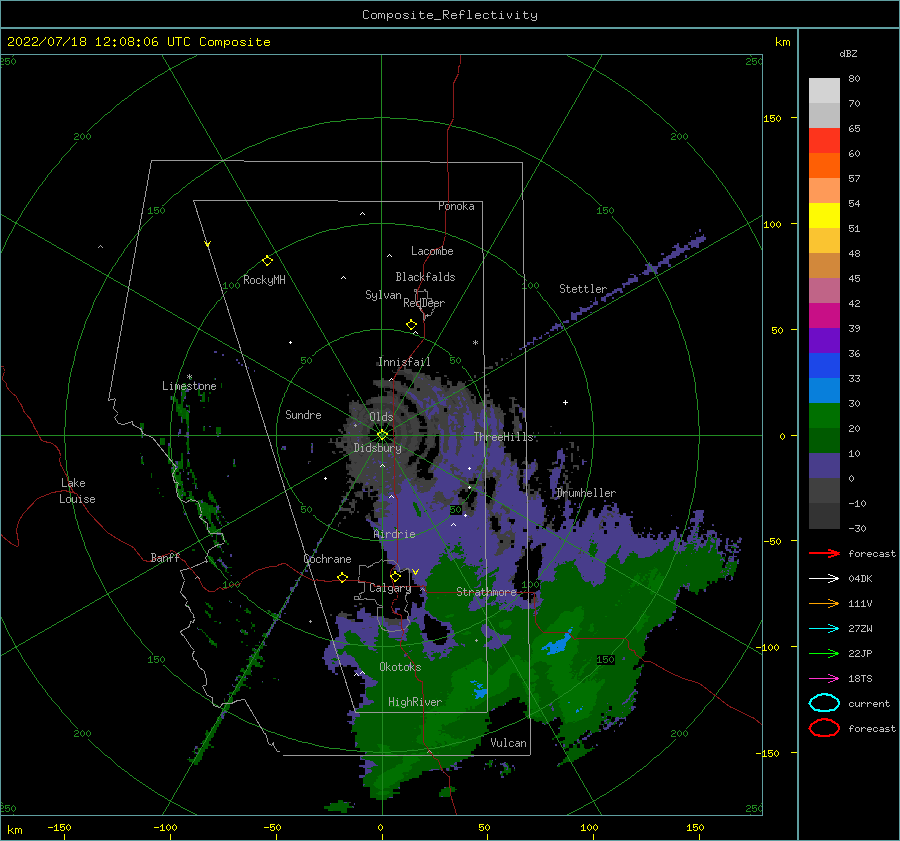Pick the orange 57–60 dBZ legend swatch

click(824, 166)
